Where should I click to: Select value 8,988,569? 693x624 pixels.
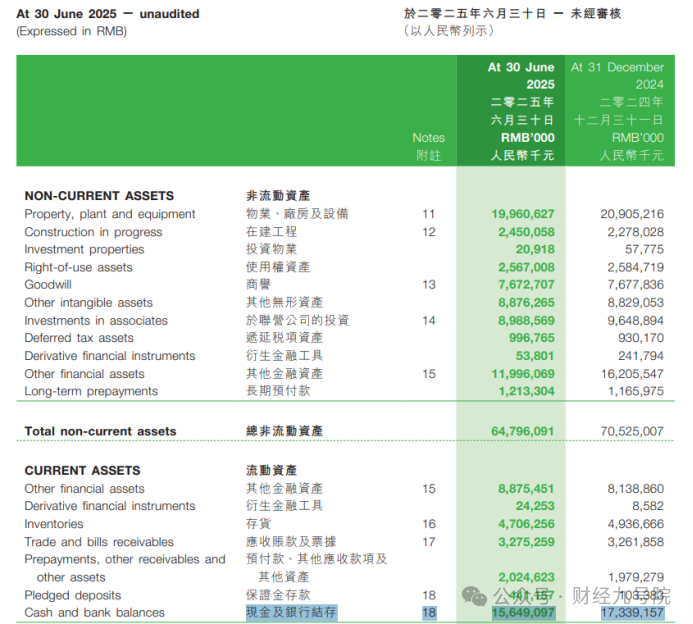[526, 321]
